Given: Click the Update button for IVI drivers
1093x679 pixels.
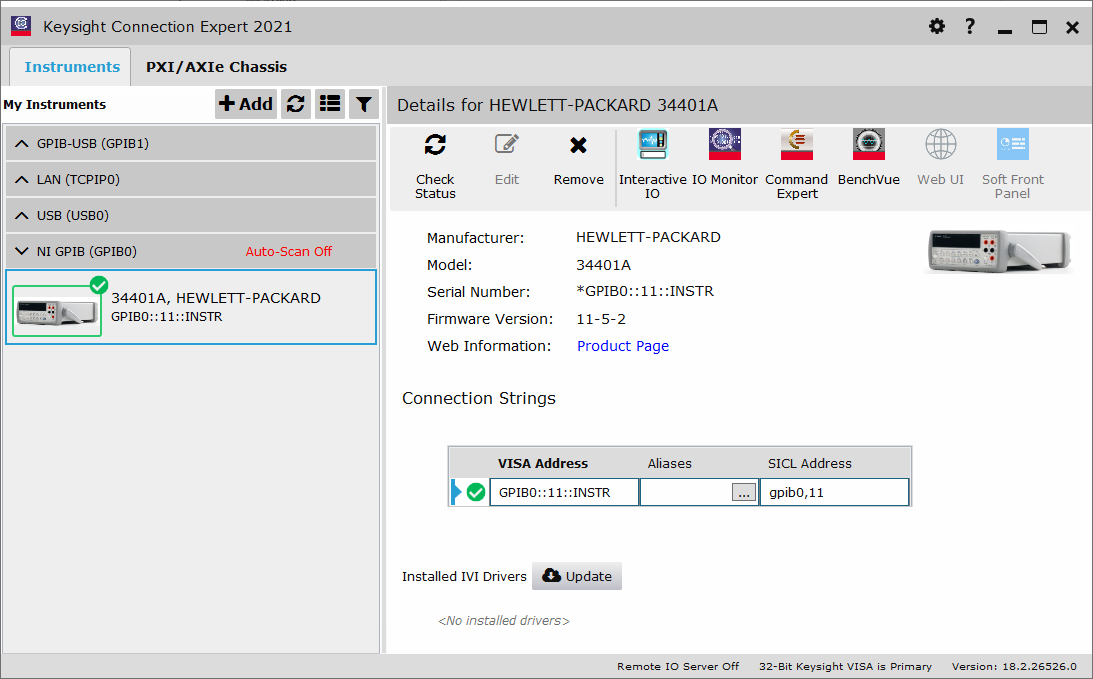Looking at the screenshot, I should point(576,576).
